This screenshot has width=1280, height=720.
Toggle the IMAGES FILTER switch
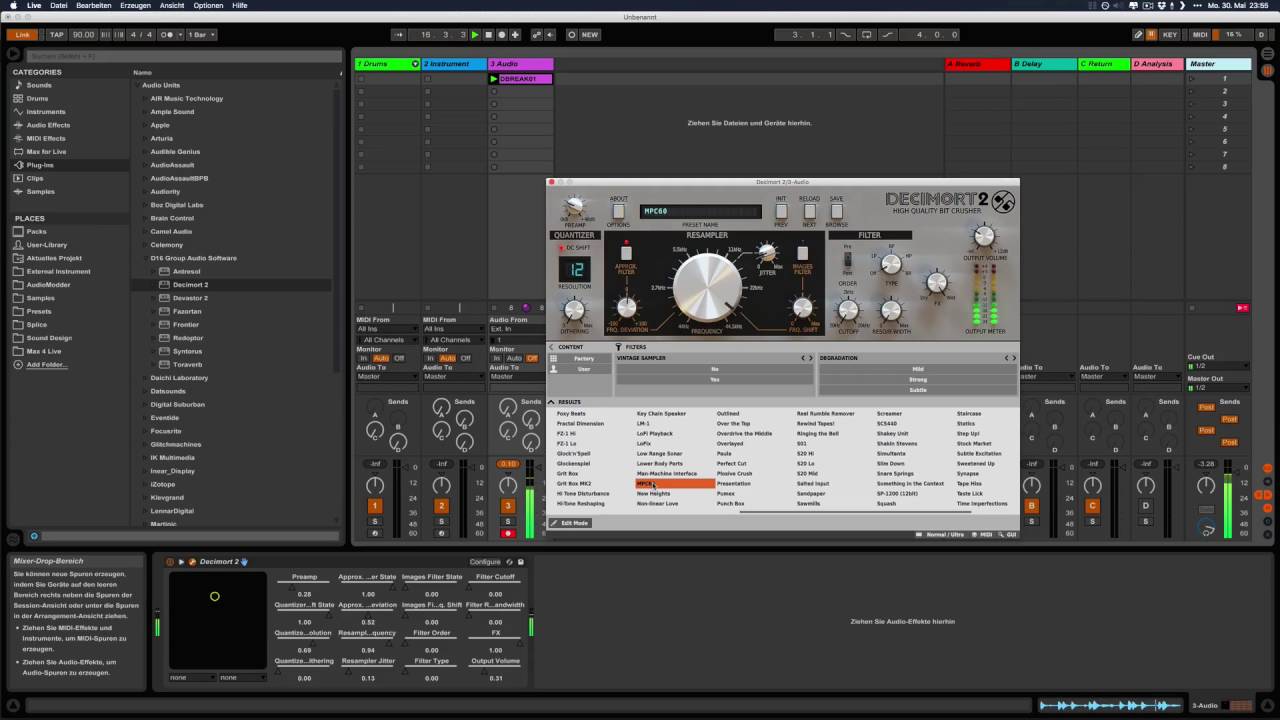pyautogui.click(x=802, y=253)
